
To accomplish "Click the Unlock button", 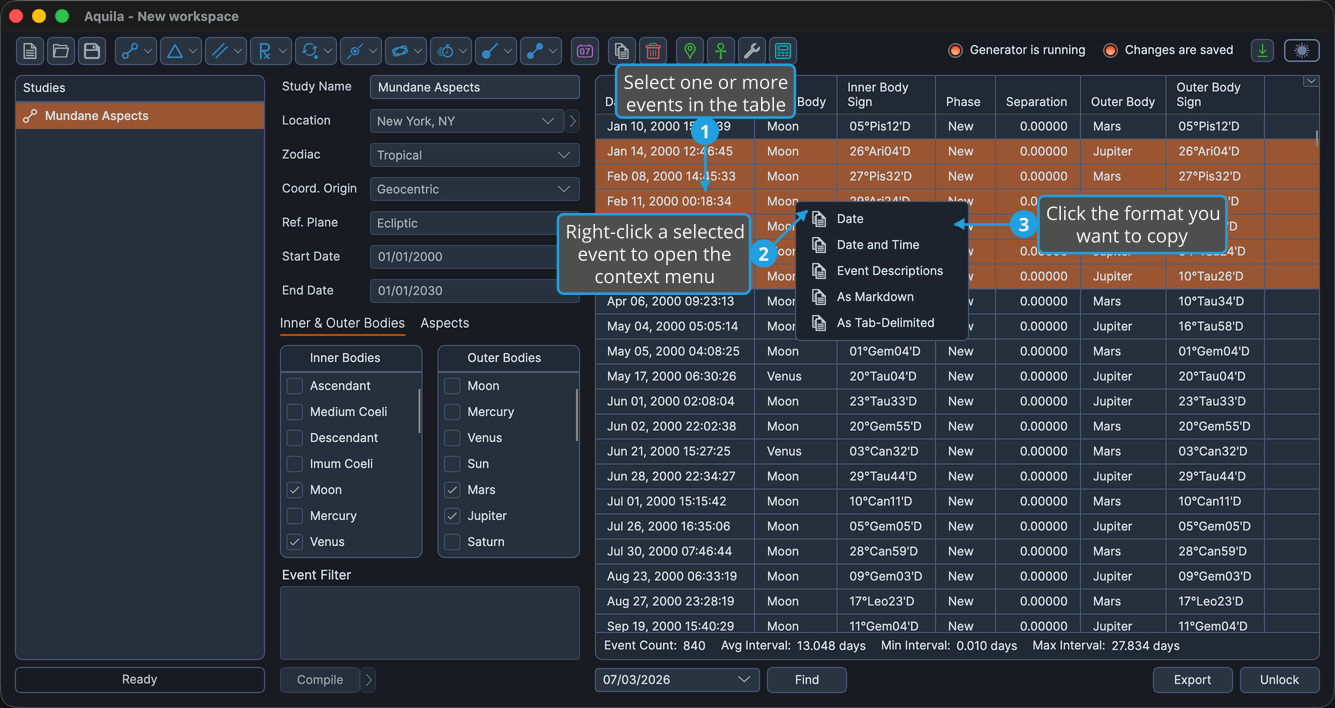I will click(1279, 680).
